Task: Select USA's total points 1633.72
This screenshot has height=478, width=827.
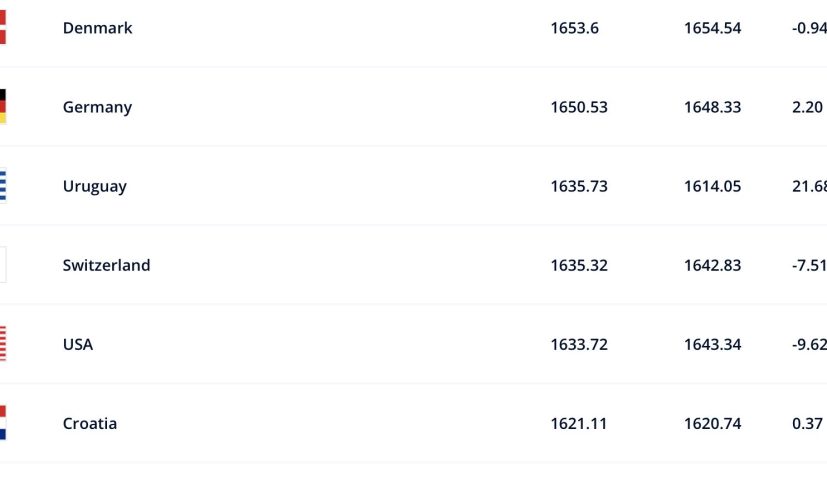Action: 579,344
